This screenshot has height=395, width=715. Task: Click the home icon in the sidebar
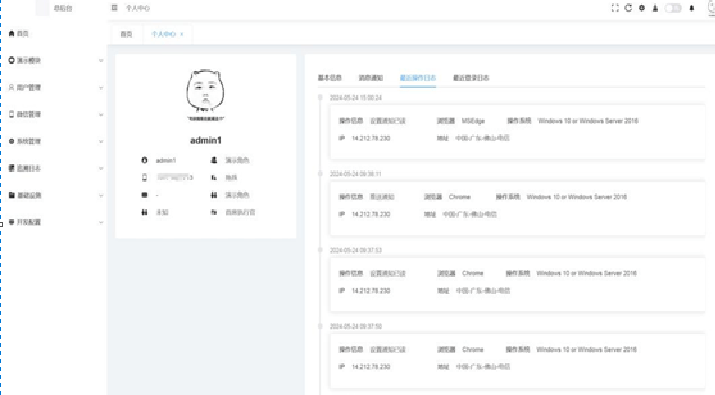click(x=11, y=33)
